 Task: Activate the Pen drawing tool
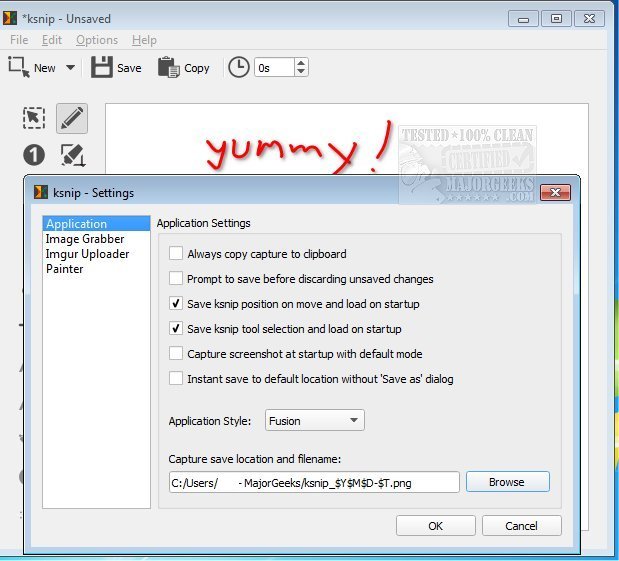(x=72, y=118)
